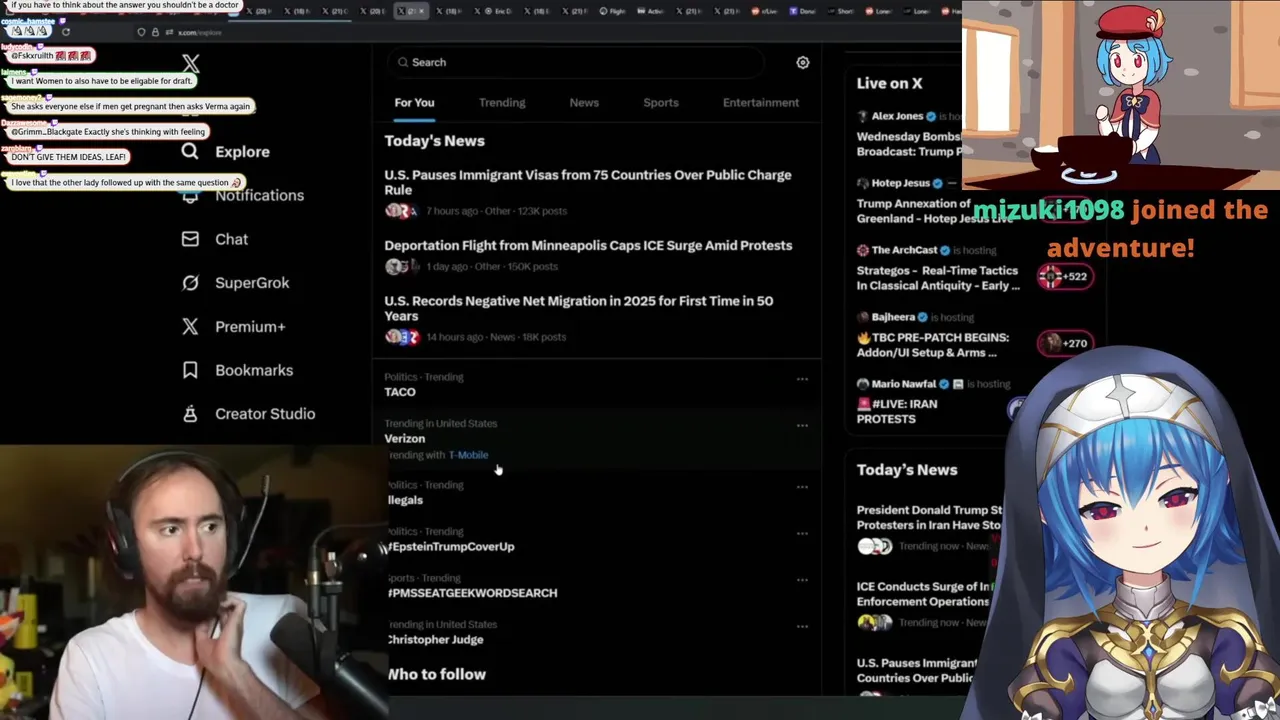
Task: Open the Chat envelope icon
Action: (190, 239)
